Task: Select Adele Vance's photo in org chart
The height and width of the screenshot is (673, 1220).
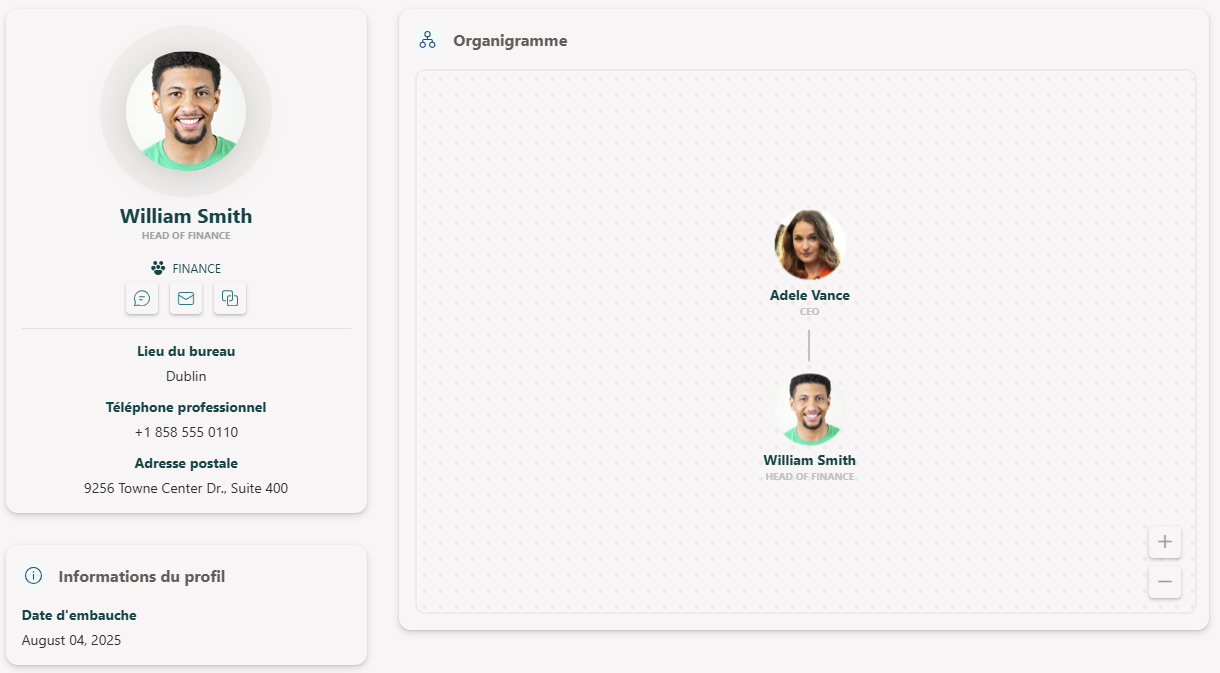Action: [809, 244]
